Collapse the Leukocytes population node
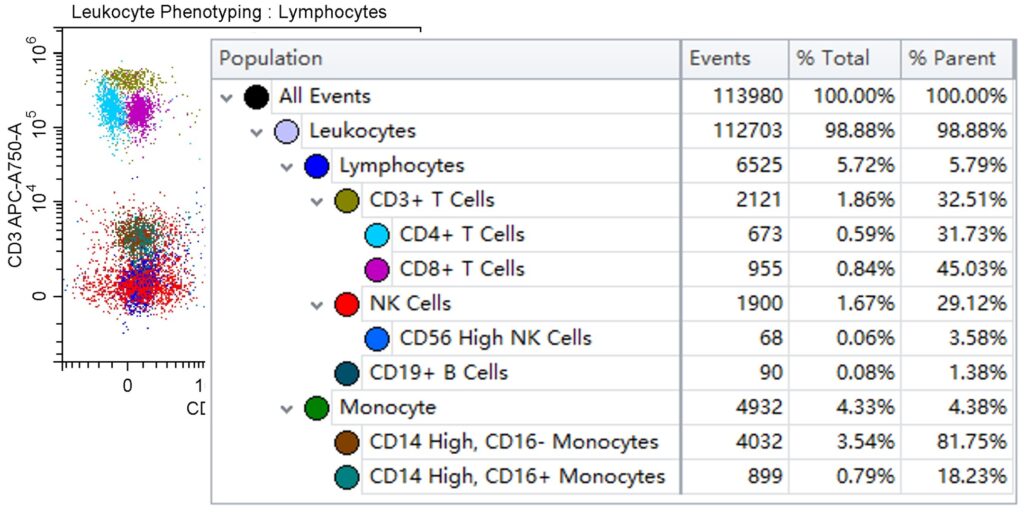The image size is (1024, 513). pyautogui.click(x=257, y=132)
